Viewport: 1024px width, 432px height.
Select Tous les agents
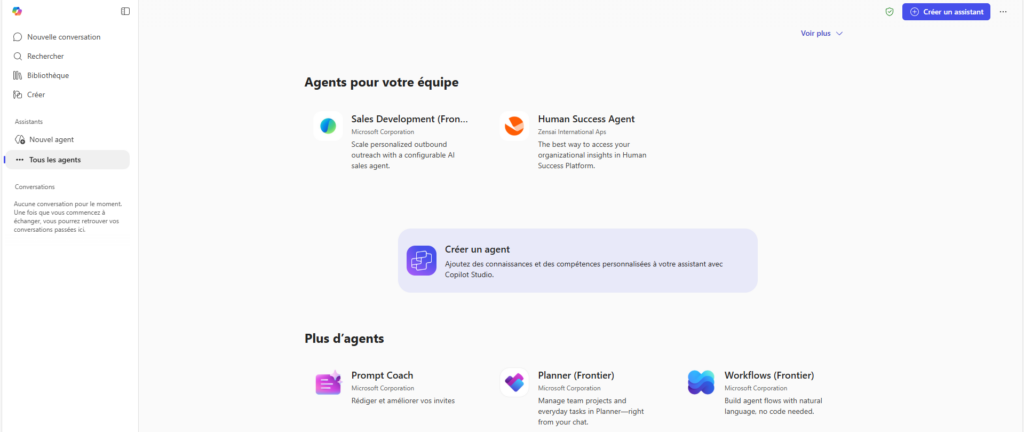point(55,160)
